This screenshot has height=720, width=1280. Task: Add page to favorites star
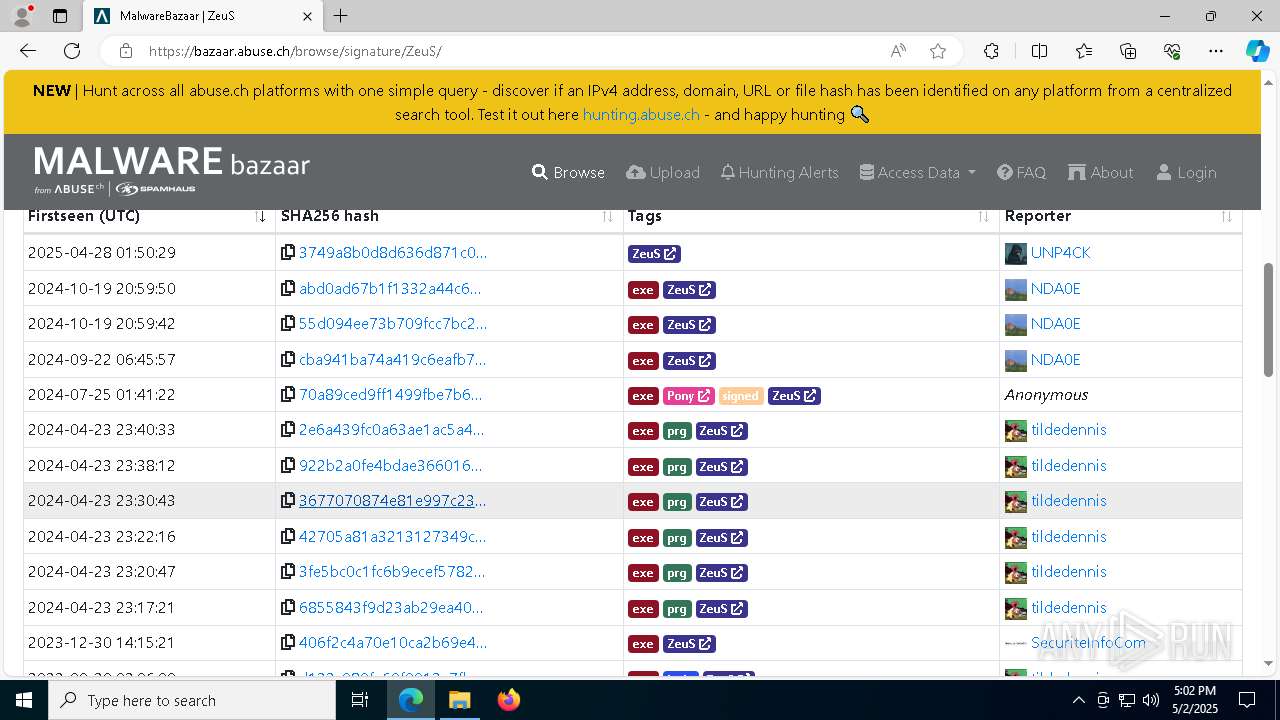938,51
